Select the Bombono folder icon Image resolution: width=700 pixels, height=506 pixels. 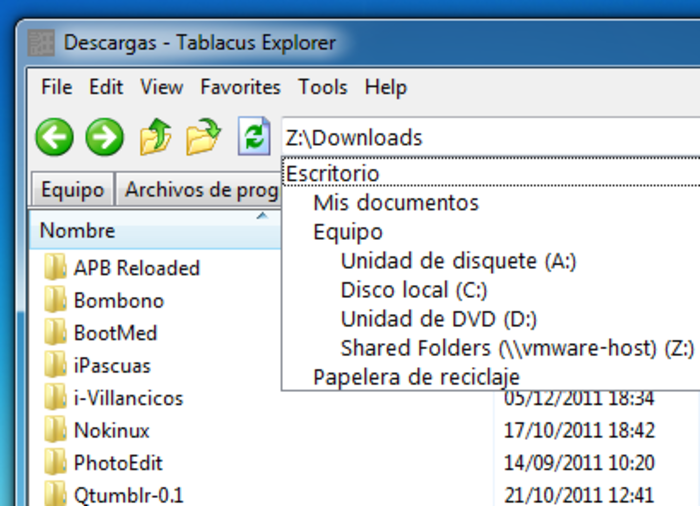pos(55,300)
